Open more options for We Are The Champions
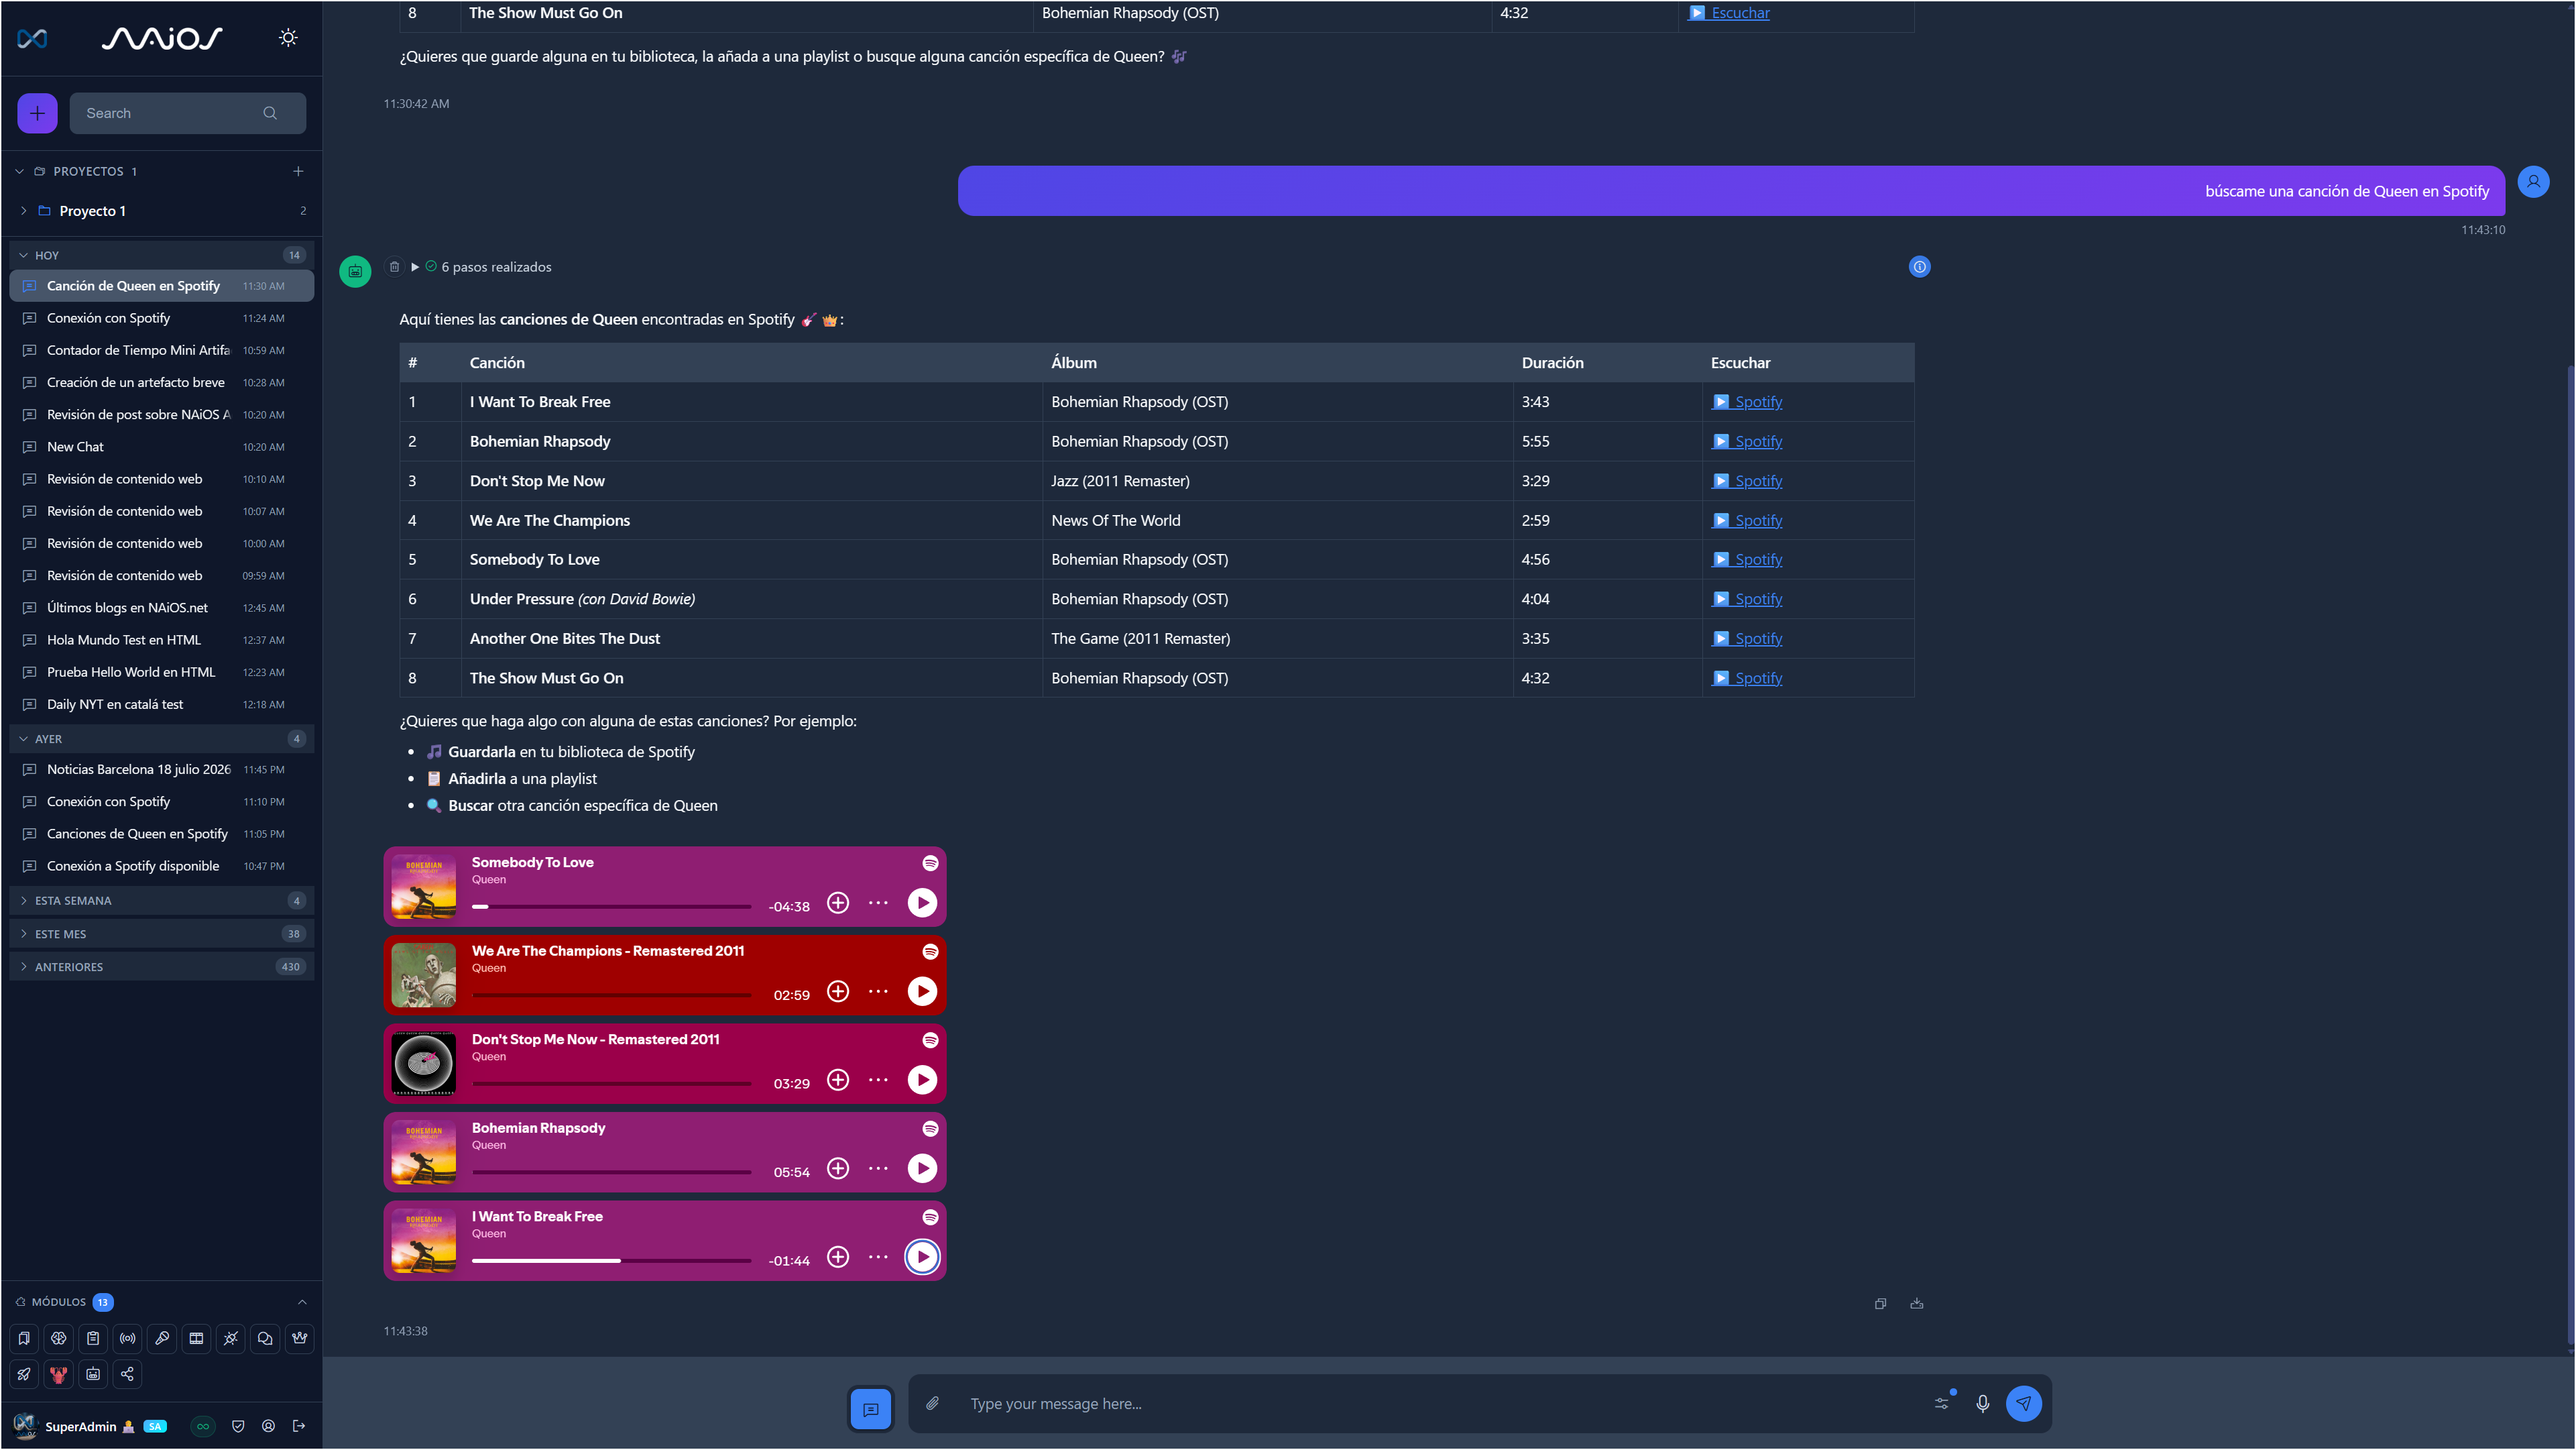Viewport: 2576px width, 1450px height. point(878,991)
